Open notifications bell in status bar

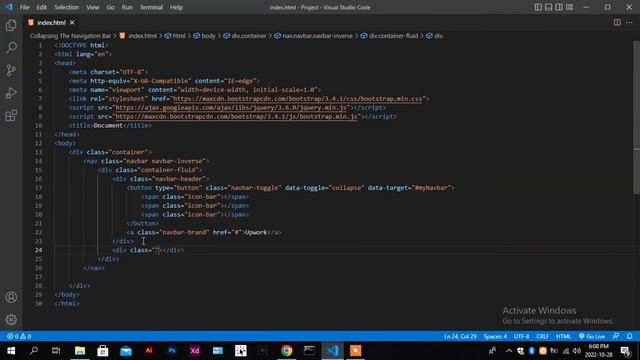click(629, 336)
